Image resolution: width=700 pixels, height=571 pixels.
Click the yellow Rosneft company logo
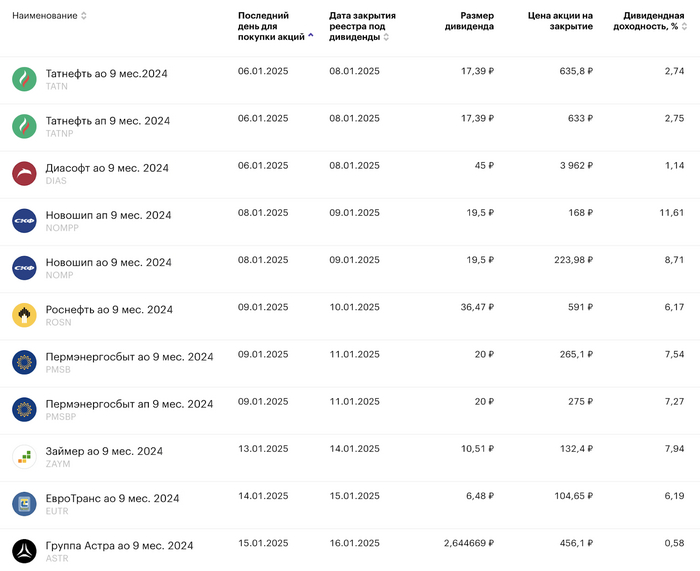24,315
